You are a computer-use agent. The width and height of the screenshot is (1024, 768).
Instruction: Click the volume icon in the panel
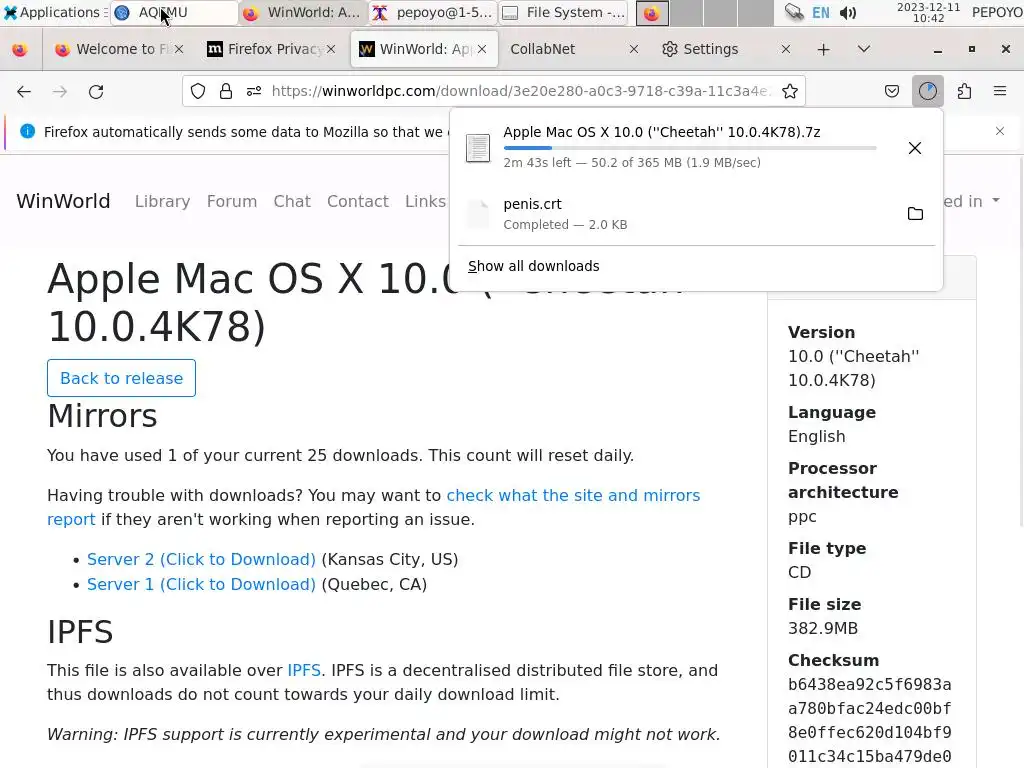tap(848, 13)
